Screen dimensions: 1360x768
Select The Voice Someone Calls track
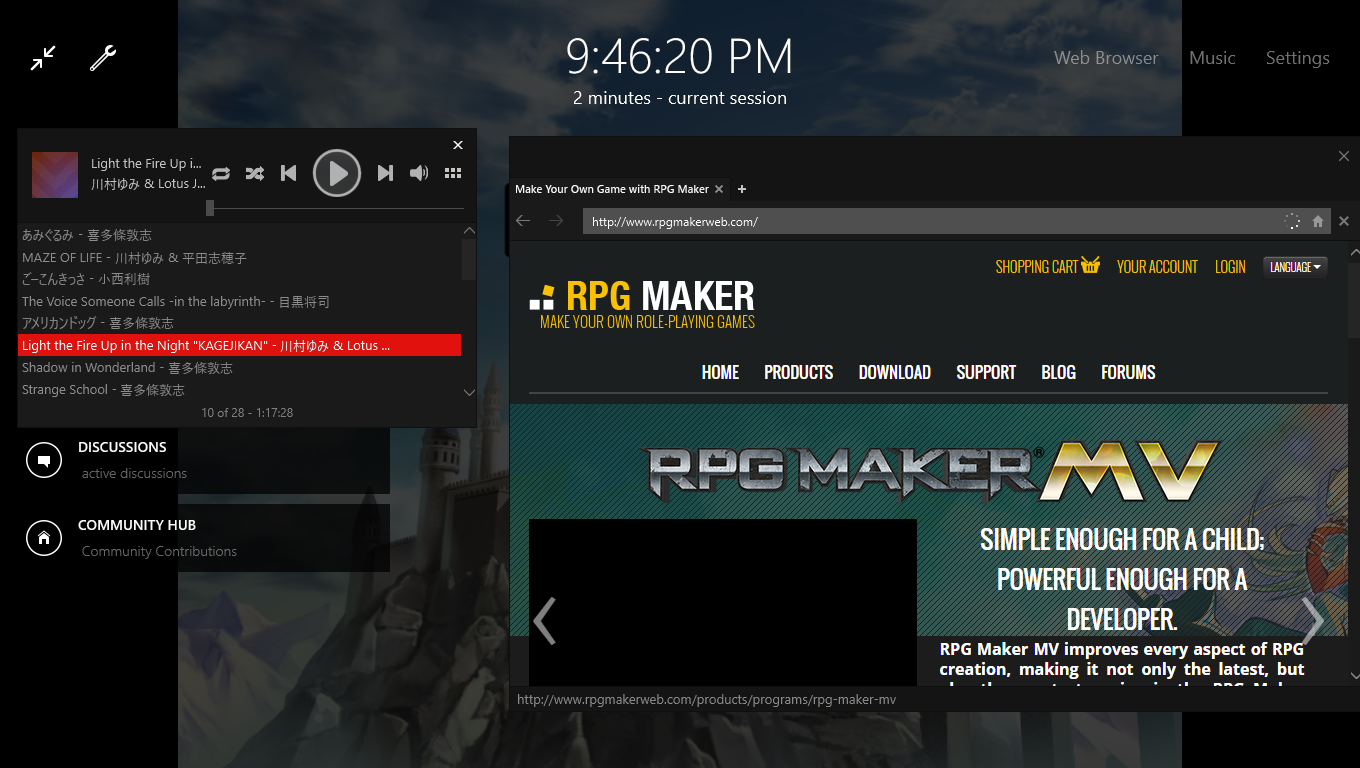pos(240,301)
